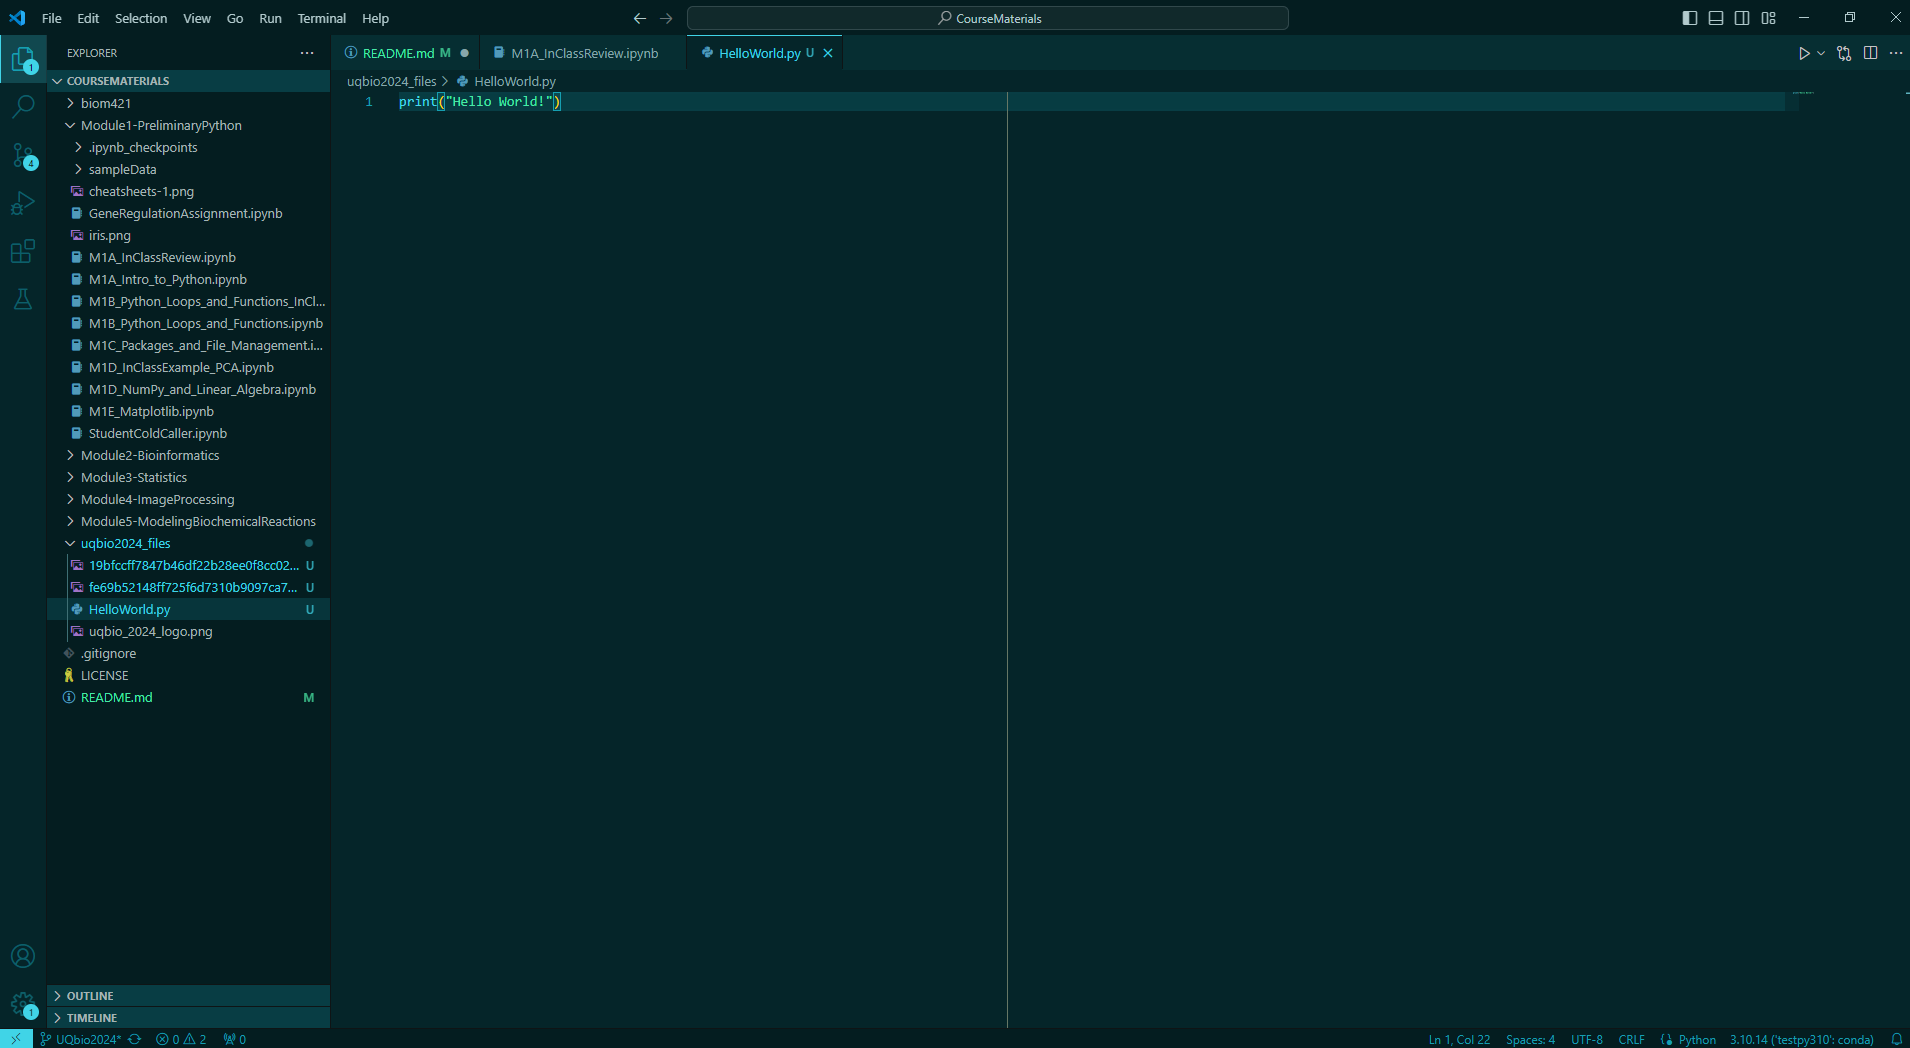
Task: Open the Run and Debug view icon
Action: click(x=23, y=203)
